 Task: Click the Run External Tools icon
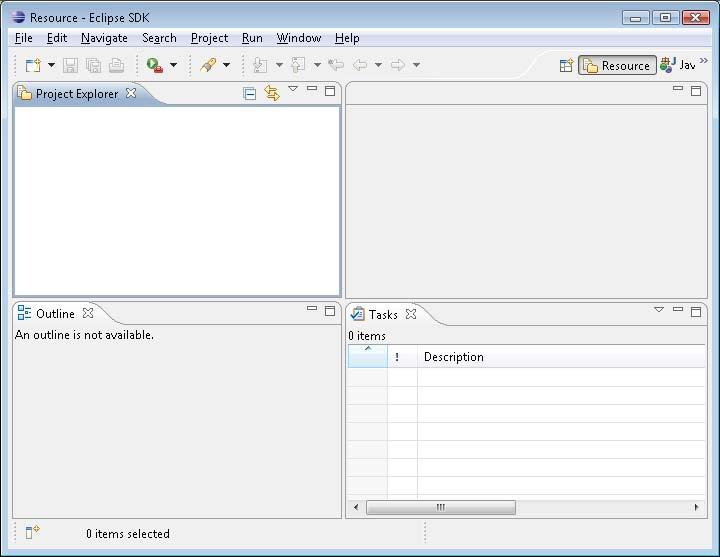(x=155, y=65)
